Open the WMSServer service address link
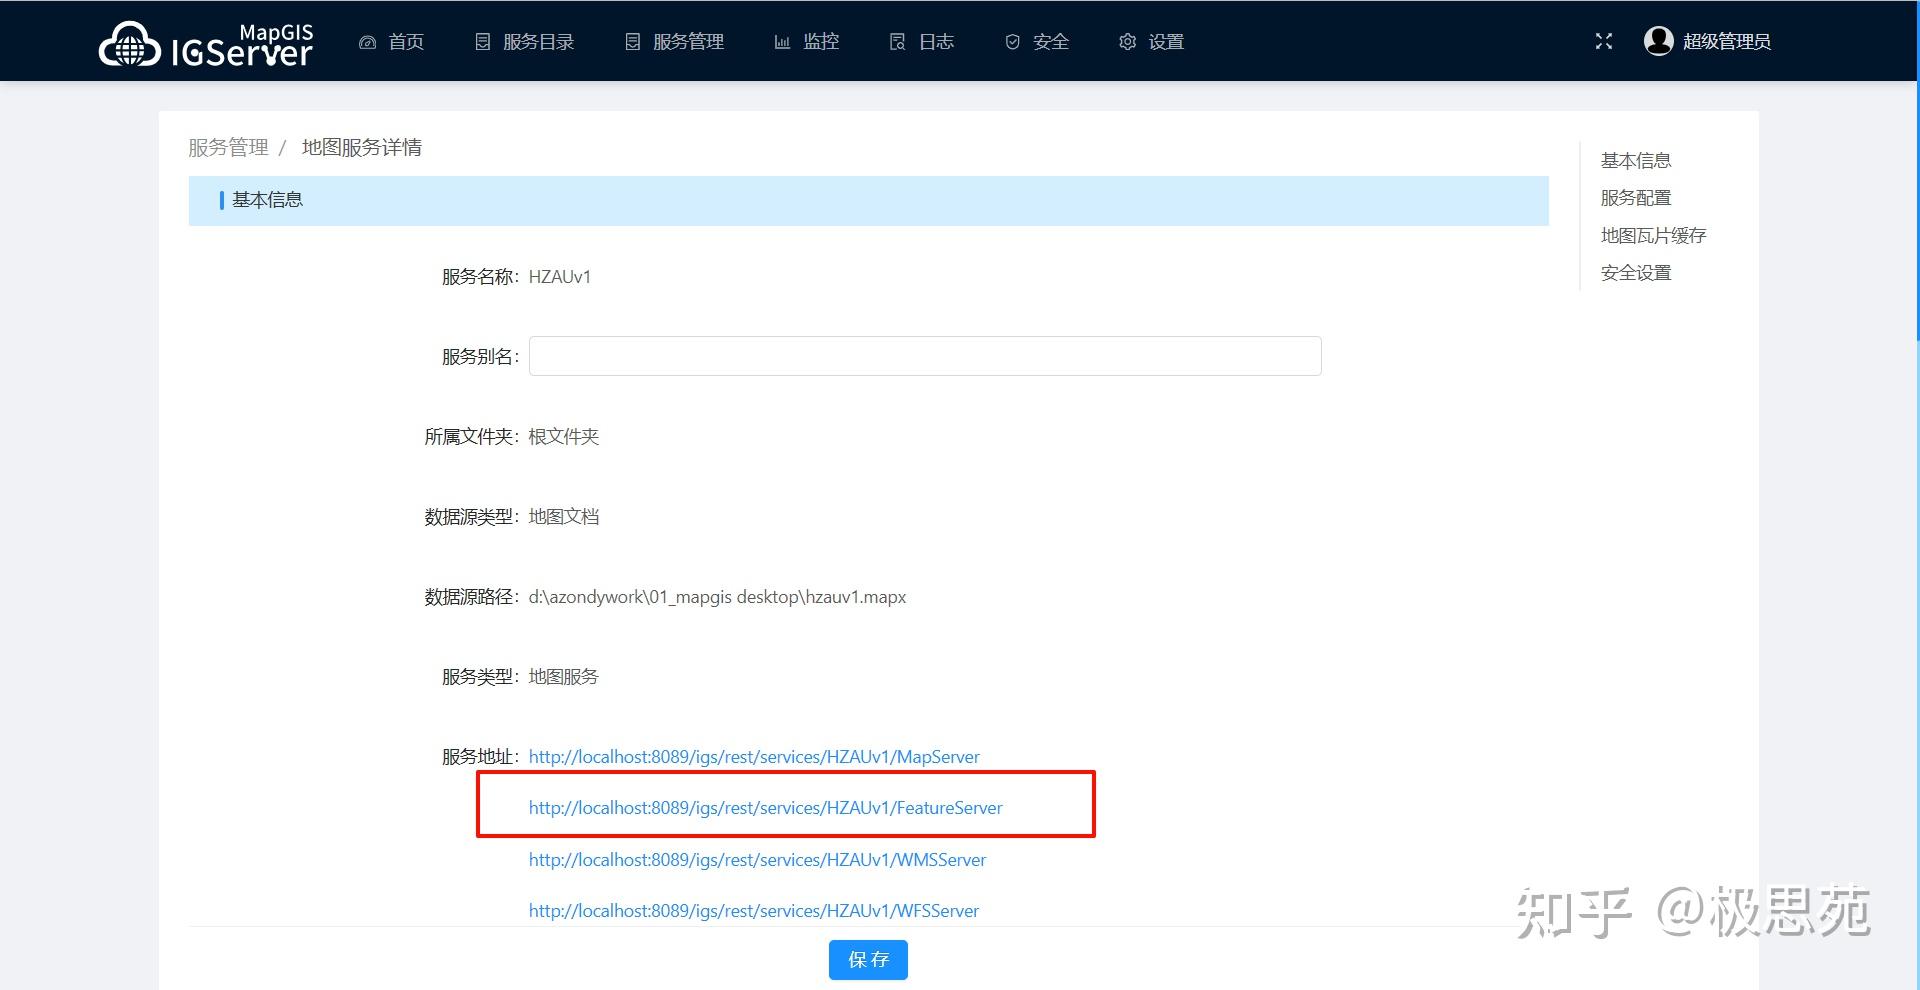 coord(757,859)
